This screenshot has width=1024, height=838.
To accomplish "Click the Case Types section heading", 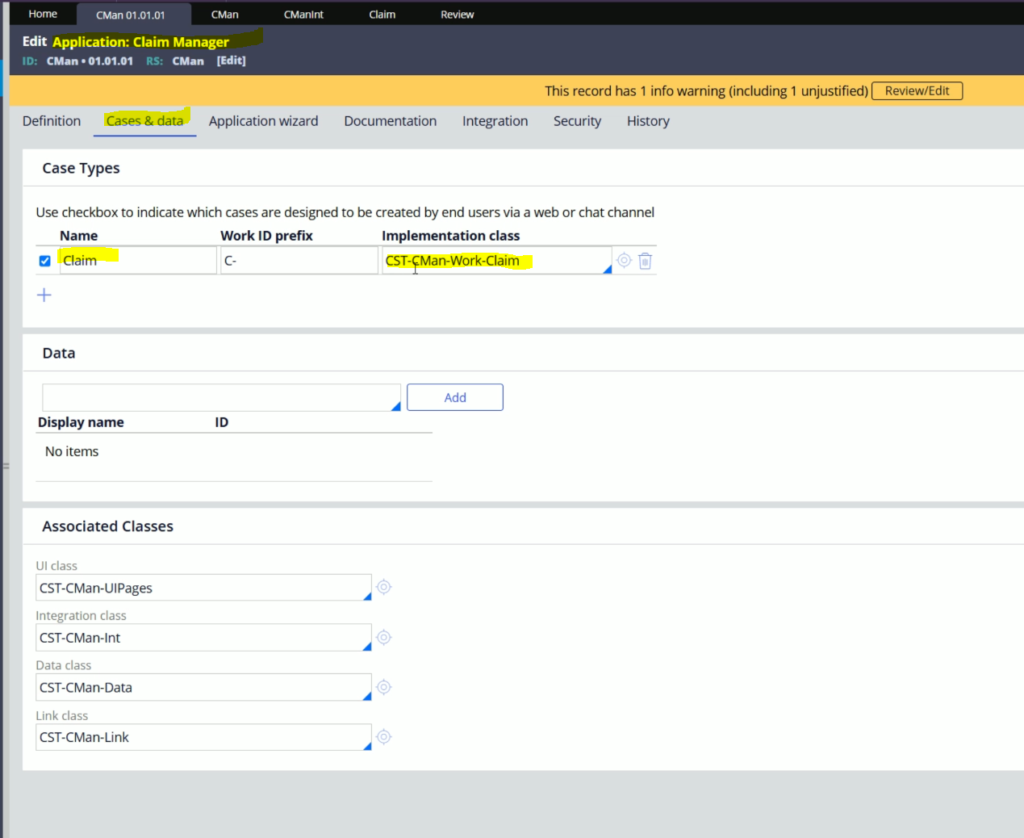I will point(81,168).
